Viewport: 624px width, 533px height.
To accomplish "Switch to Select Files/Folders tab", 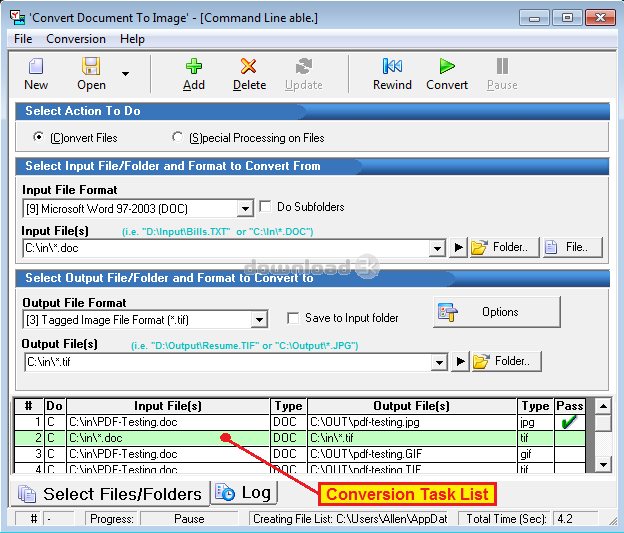I will (109, 494).
